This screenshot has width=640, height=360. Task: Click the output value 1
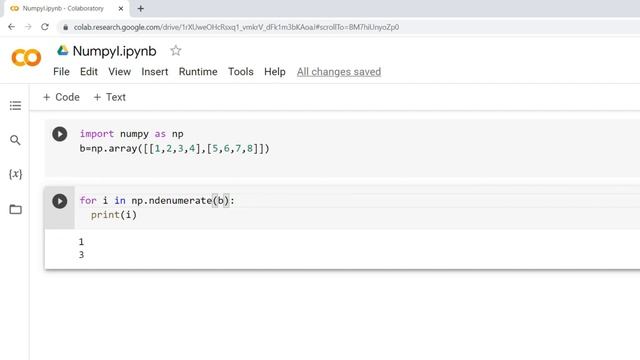point(81,242)
